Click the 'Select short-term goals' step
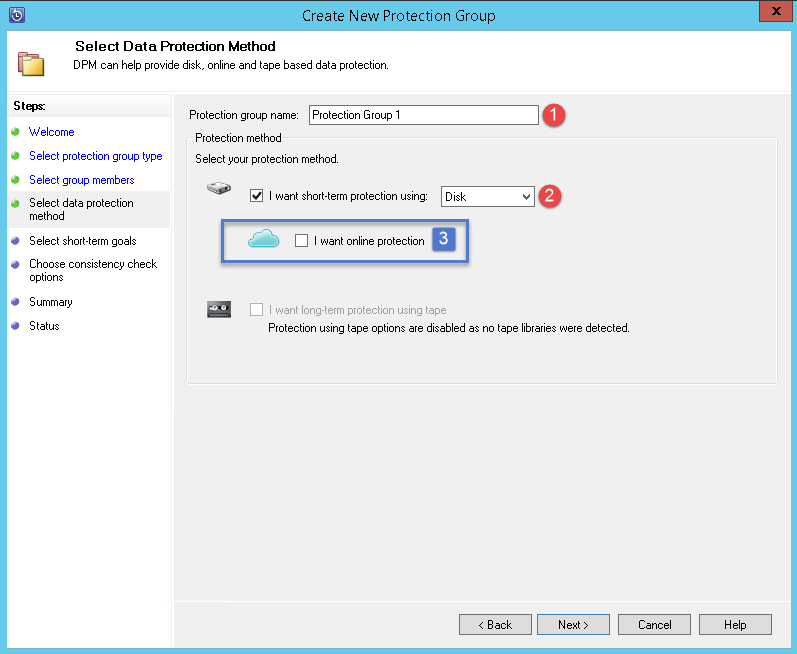Viewport: 797px width, 654px height. point(83,240)
